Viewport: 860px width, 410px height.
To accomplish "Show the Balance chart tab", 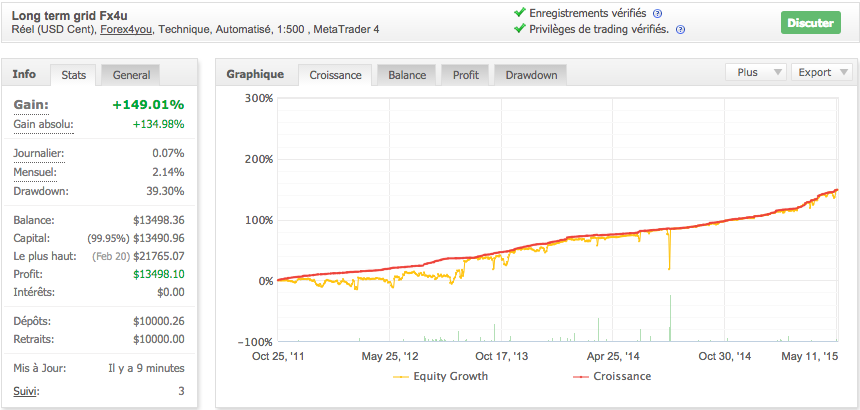I will click(x=407, y=75).
